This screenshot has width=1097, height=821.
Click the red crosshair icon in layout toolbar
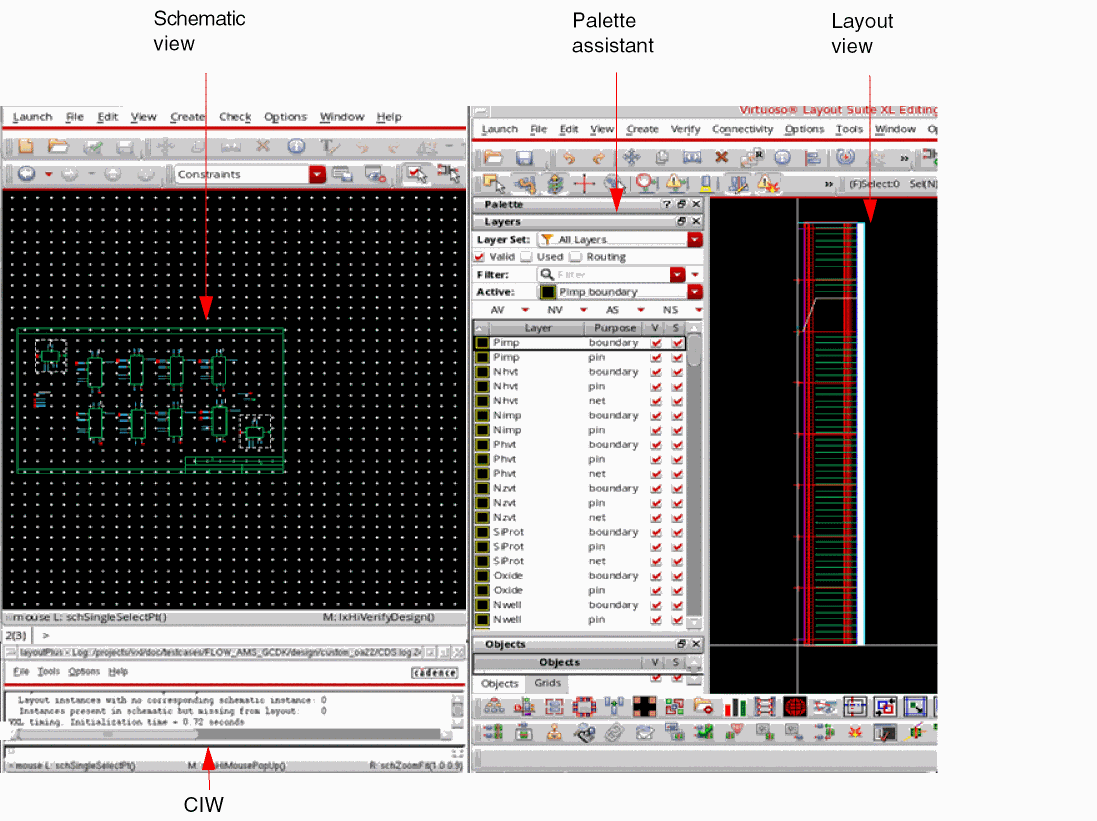[x=584, y=183]
